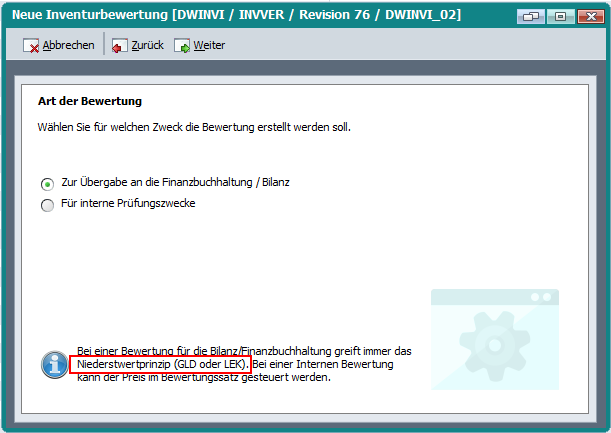Click the 'Zur Übergabe an die Finanzbuchhaltung' label text
The width and height of the screenshot is (611, 433).
175,183
